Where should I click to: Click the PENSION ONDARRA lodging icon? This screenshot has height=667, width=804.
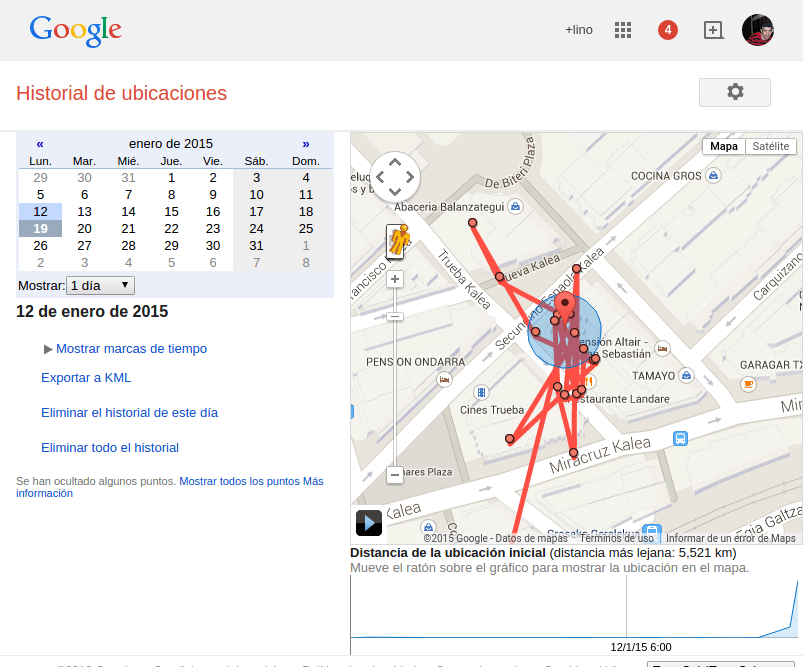(x=444, y=380)
